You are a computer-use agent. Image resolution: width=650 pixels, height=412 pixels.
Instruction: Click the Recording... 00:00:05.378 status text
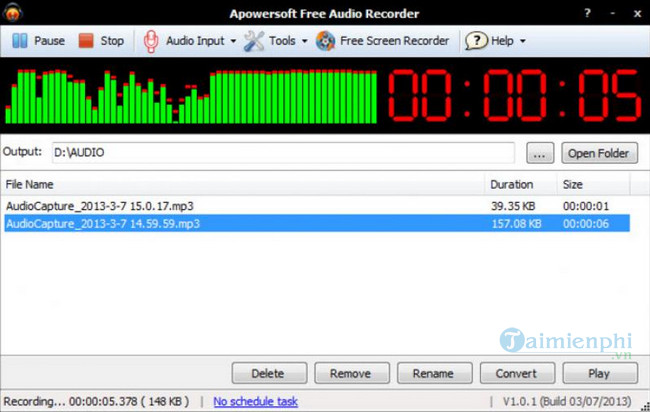[96, 401]
